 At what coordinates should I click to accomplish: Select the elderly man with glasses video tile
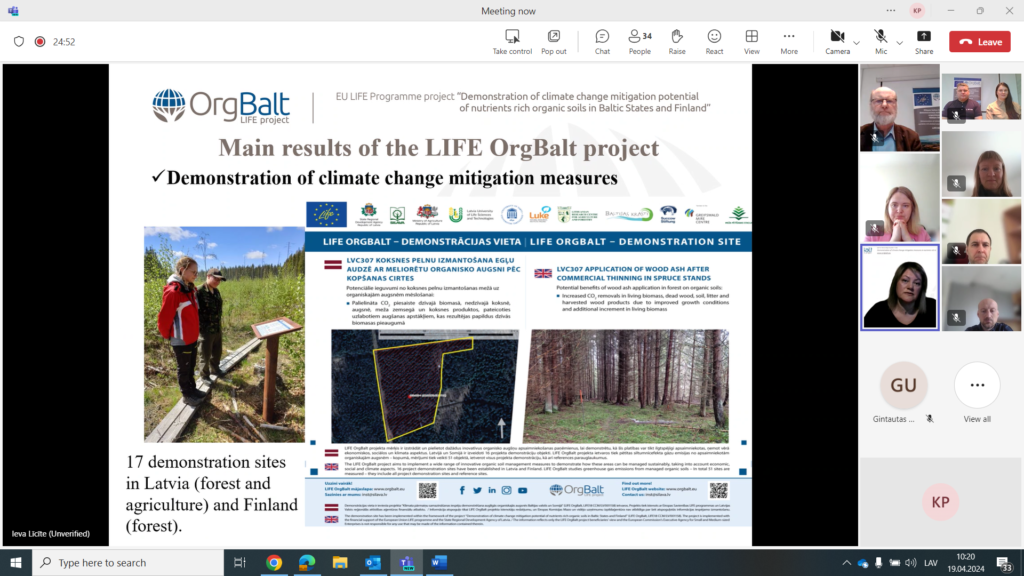900,108
